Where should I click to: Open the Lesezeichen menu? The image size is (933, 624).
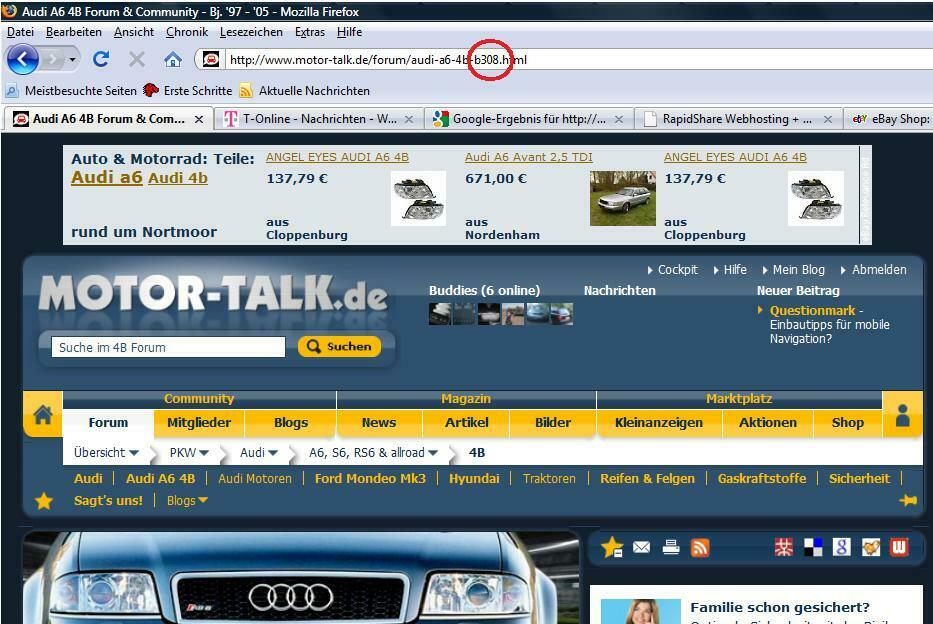point(251,32)
